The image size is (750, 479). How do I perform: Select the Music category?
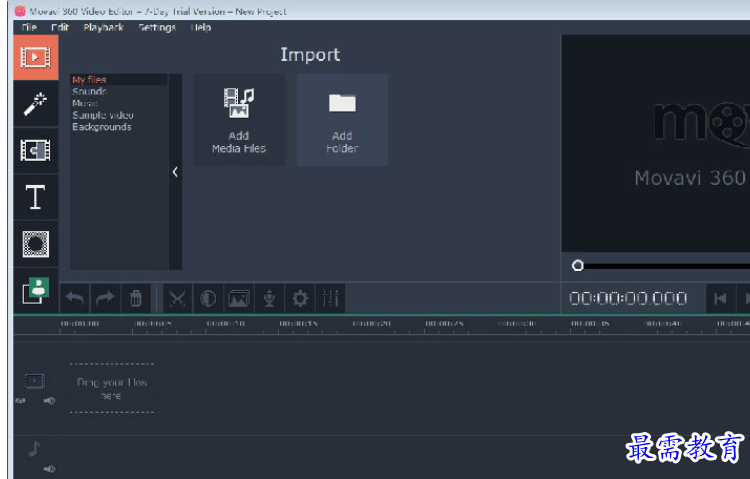[85, 103]
